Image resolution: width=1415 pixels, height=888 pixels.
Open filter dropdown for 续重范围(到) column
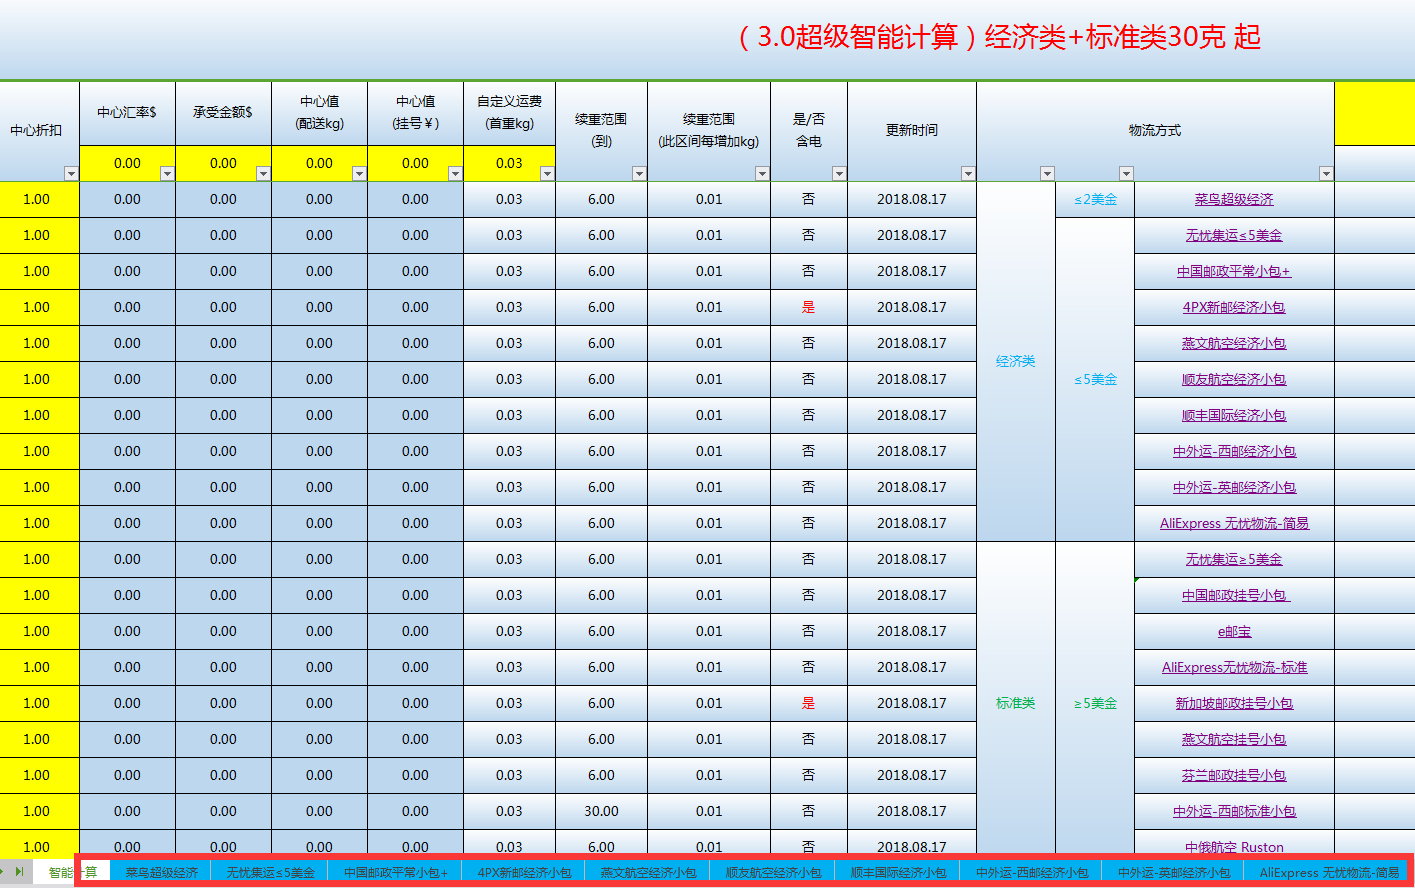point(639,174)
